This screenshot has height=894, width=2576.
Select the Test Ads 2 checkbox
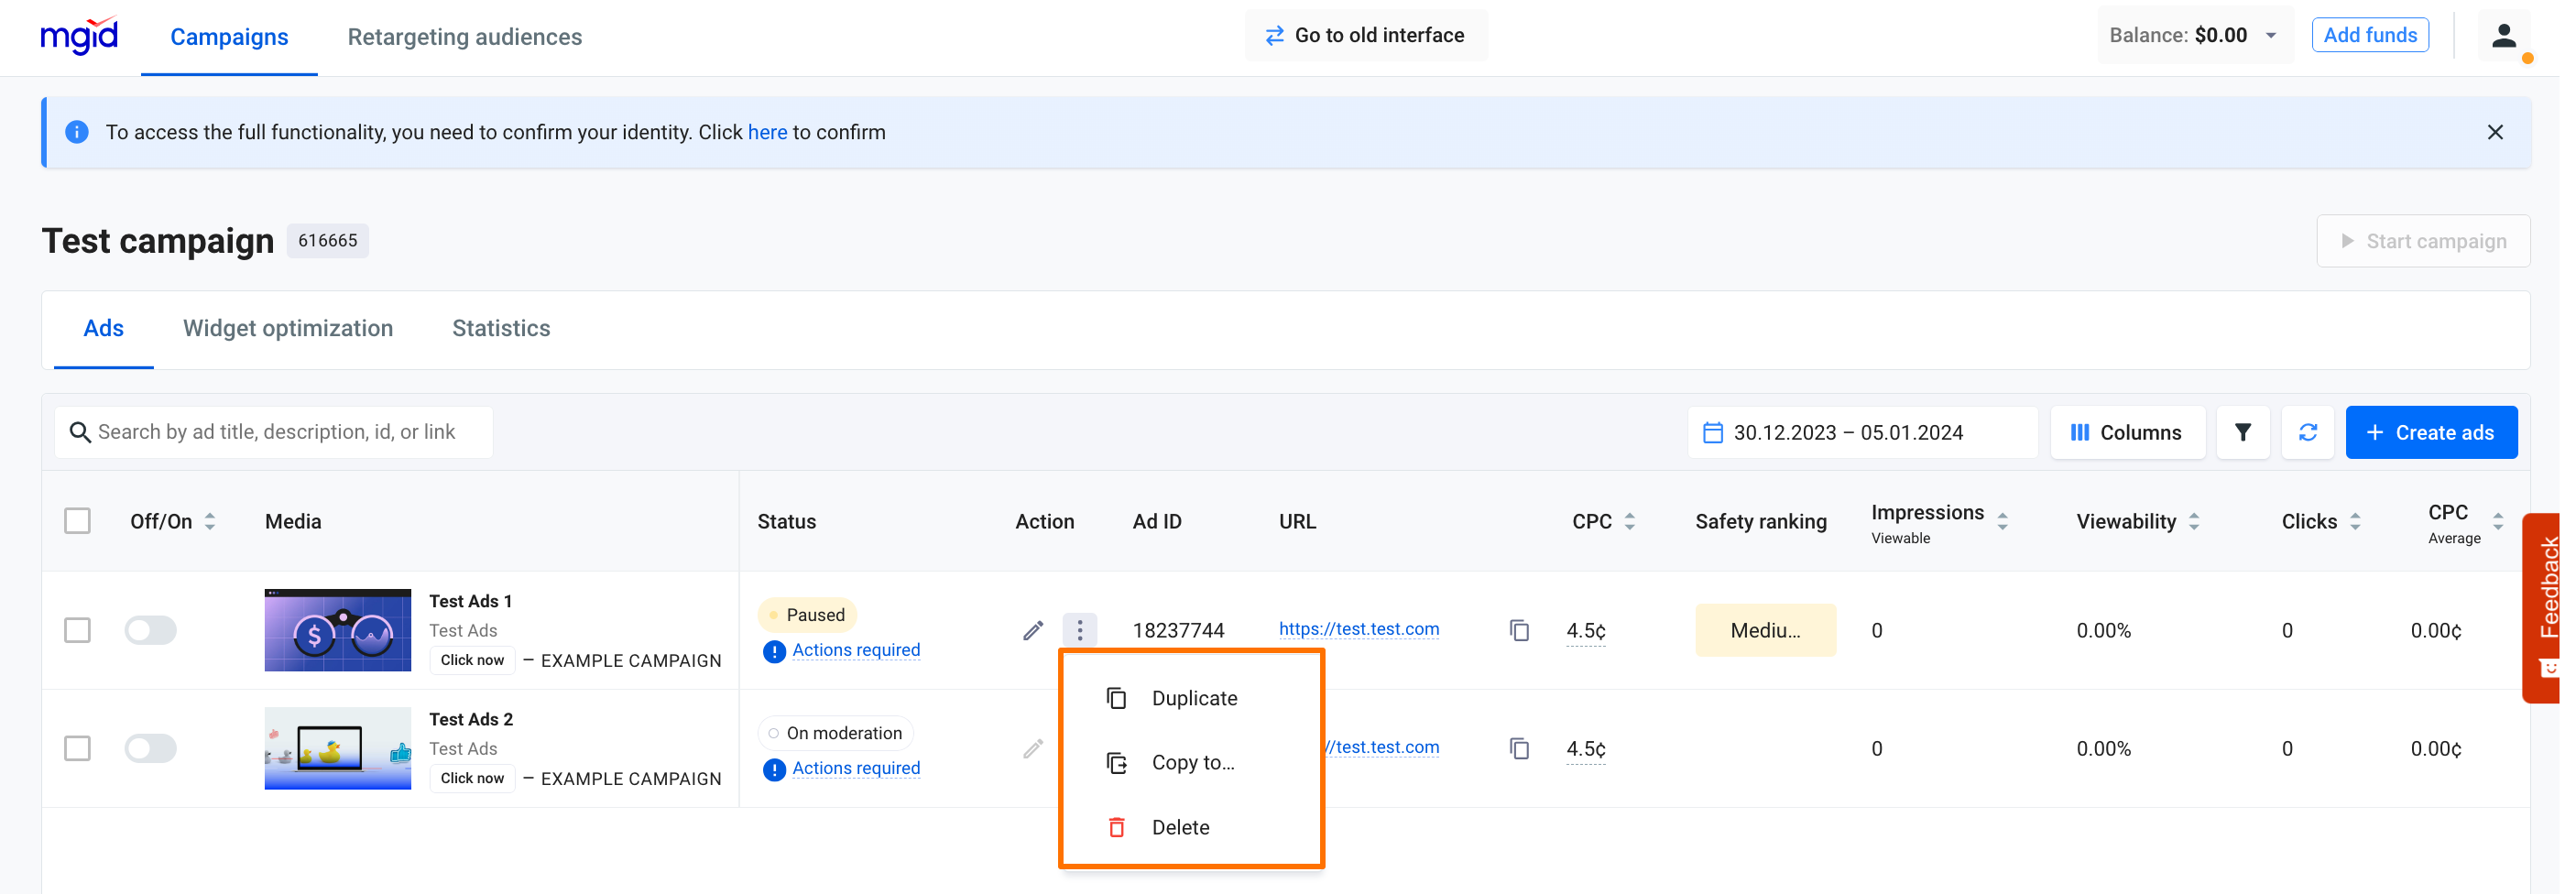click(77, 748)
